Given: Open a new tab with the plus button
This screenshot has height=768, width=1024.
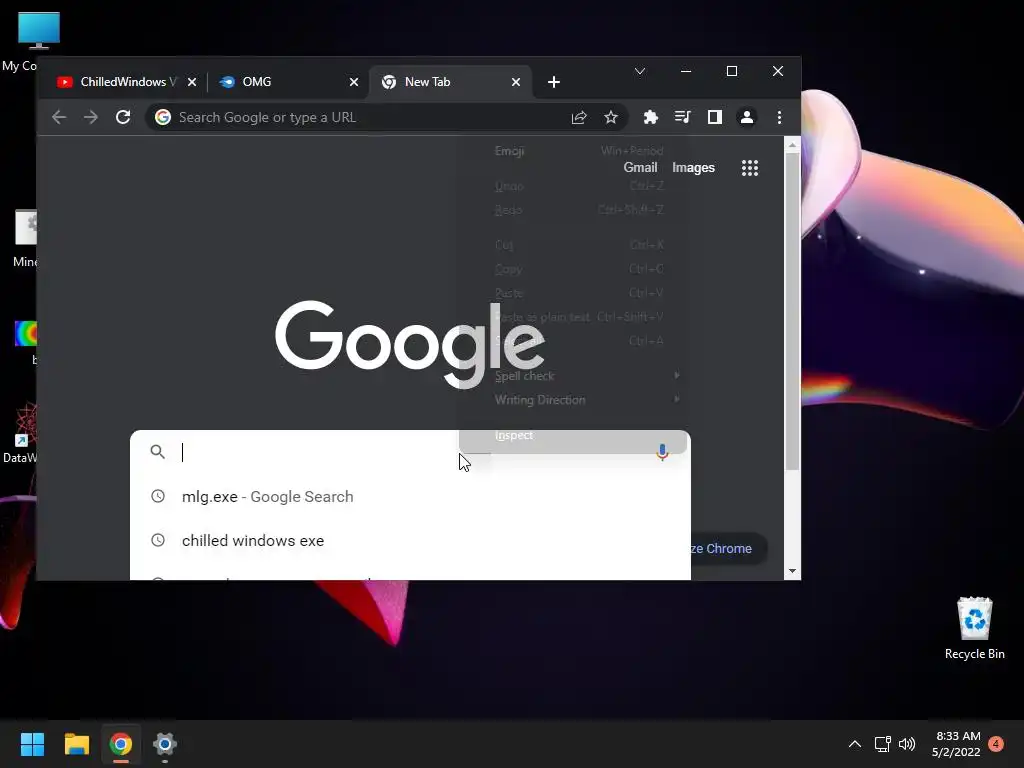Looking at the screenshot, I should click(x=554, y=82).
